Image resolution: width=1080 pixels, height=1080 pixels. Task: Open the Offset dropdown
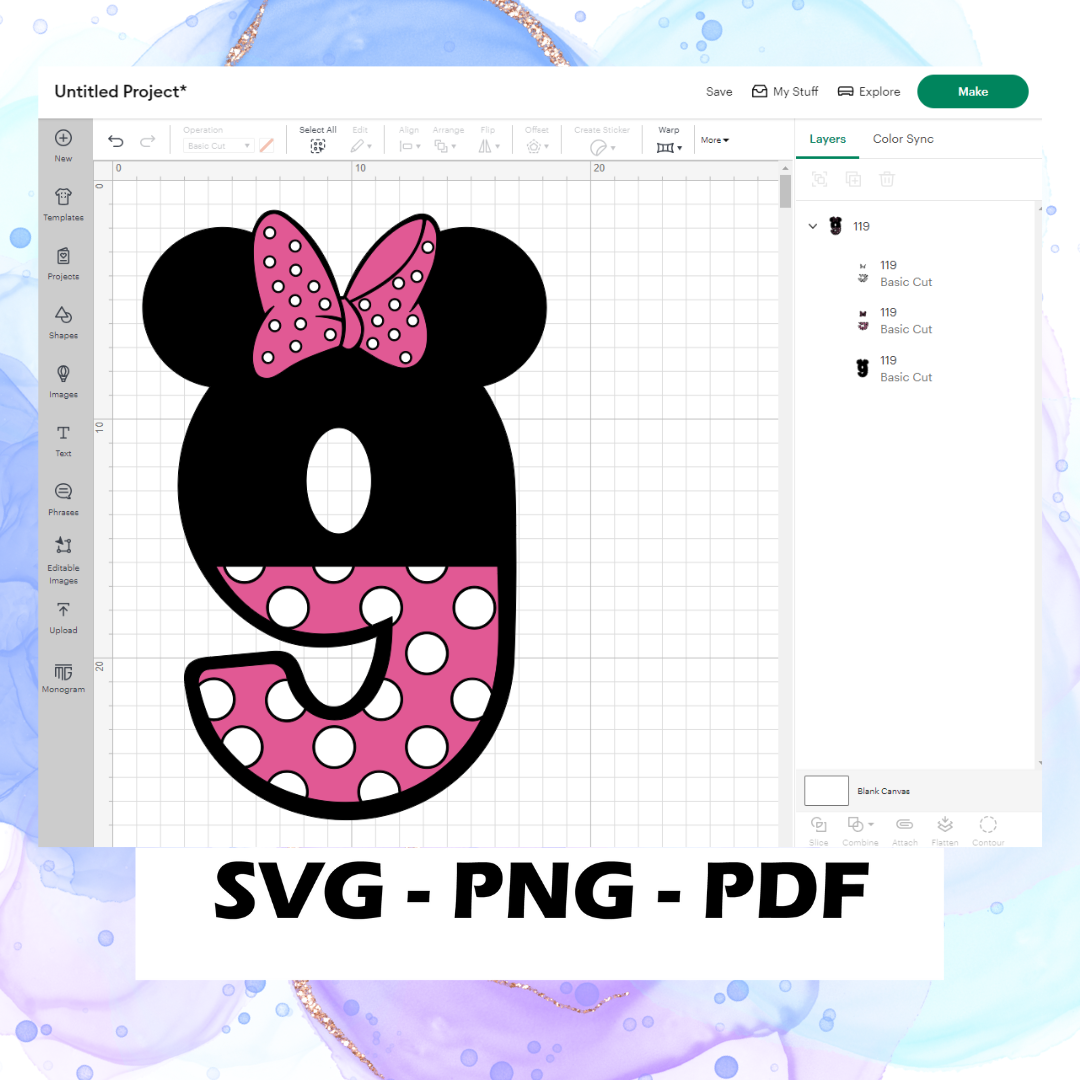click(x=537, y=146)
